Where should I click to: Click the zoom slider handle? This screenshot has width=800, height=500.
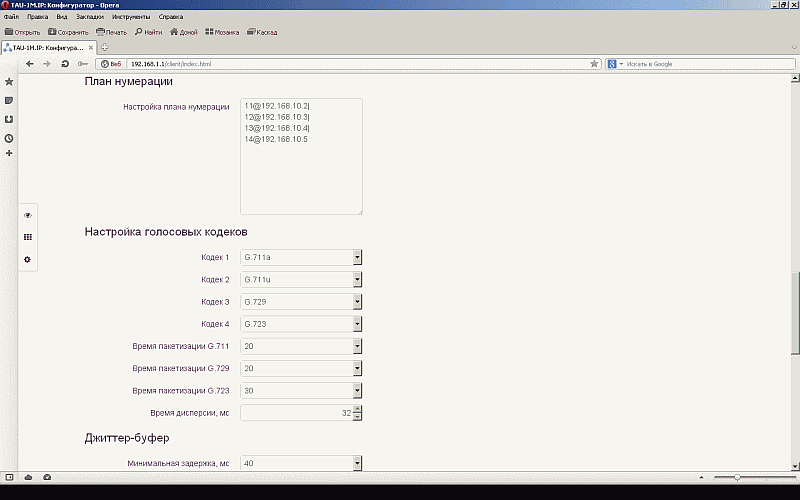pos(737,478)
